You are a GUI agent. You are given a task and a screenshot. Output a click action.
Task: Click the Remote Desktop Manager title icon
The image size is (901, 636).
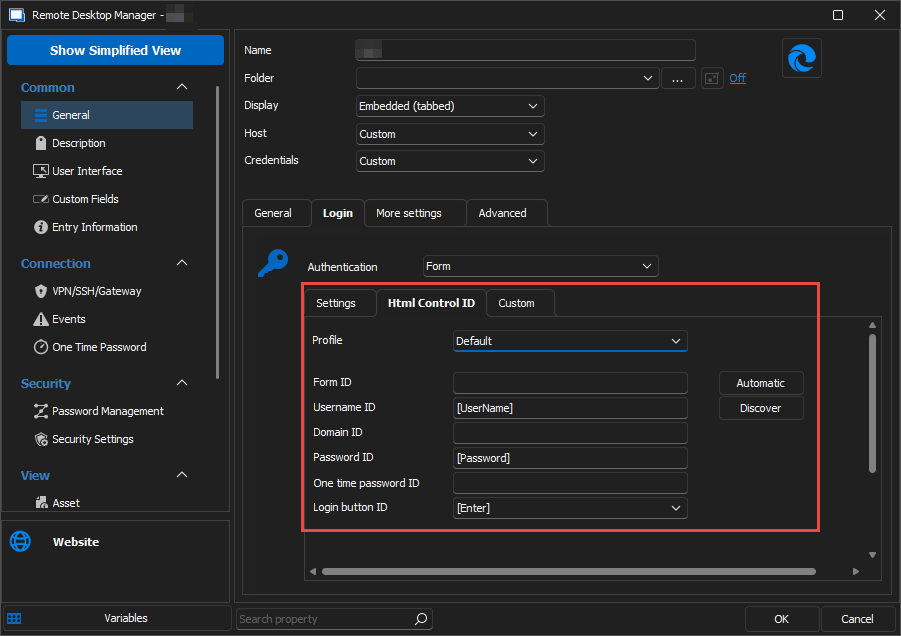[x=17, y=15]
